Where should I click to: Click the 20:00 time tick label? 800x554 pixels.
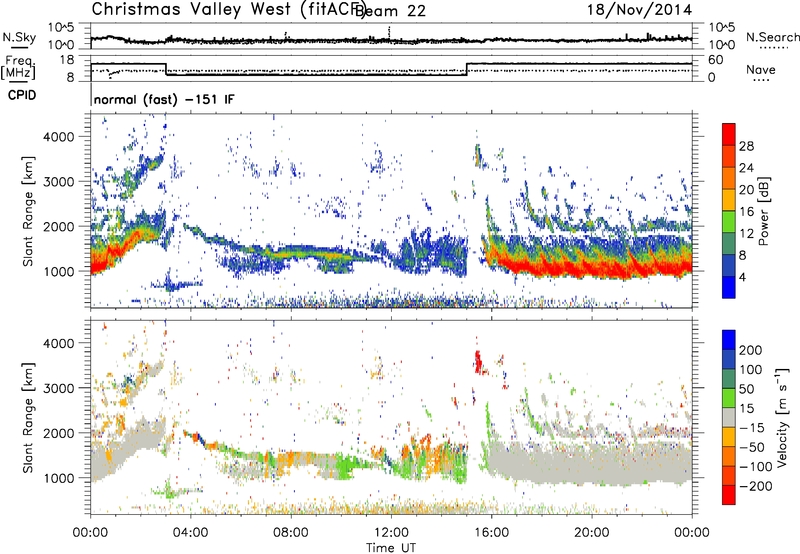591,533
